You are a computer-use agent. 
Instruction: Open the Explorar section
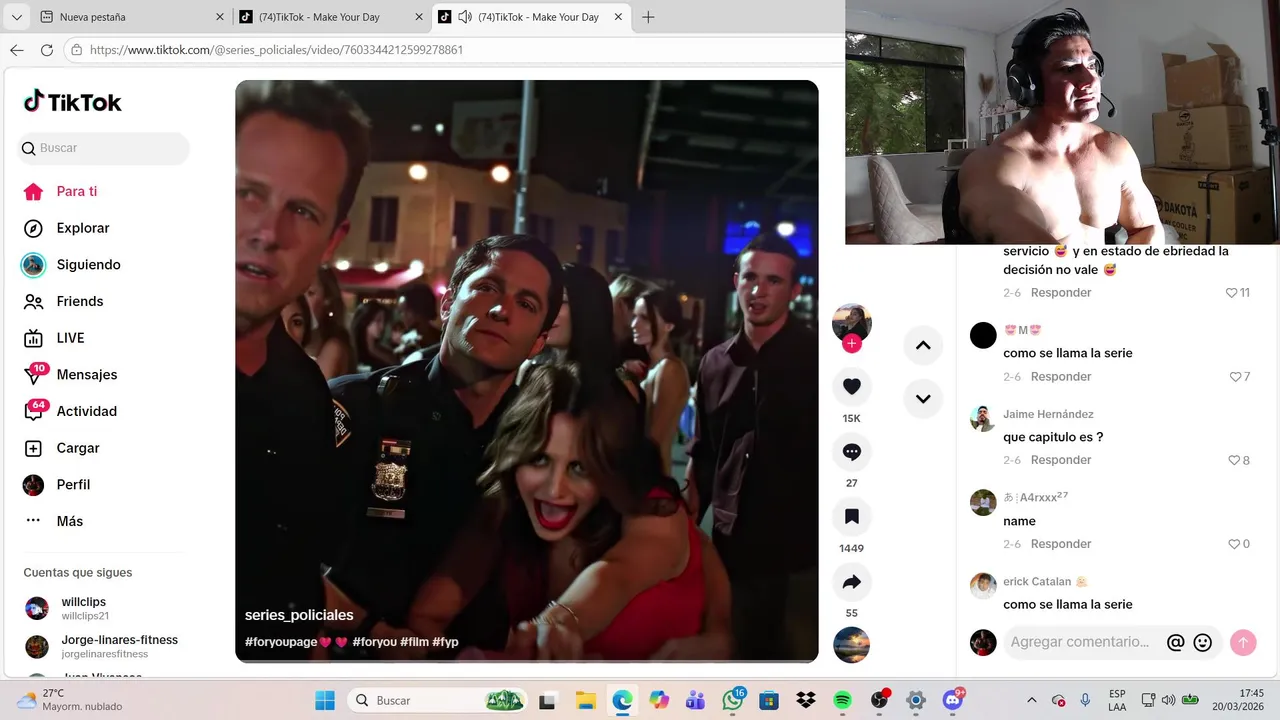[x=66, y=228]
